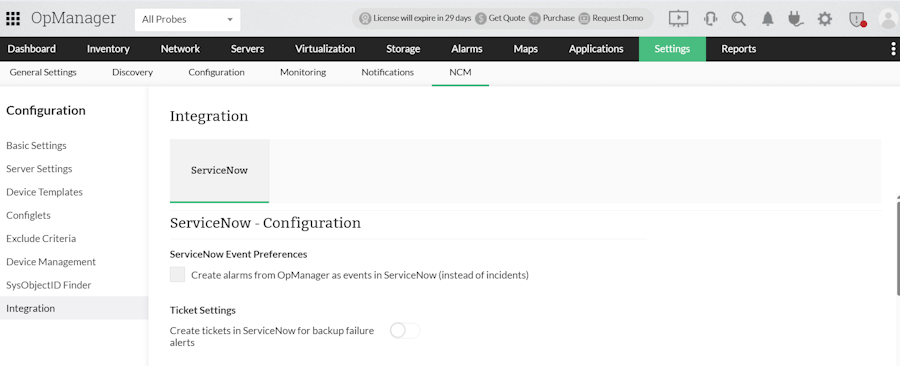Open Configlets in sidebar

coord(28,215)
